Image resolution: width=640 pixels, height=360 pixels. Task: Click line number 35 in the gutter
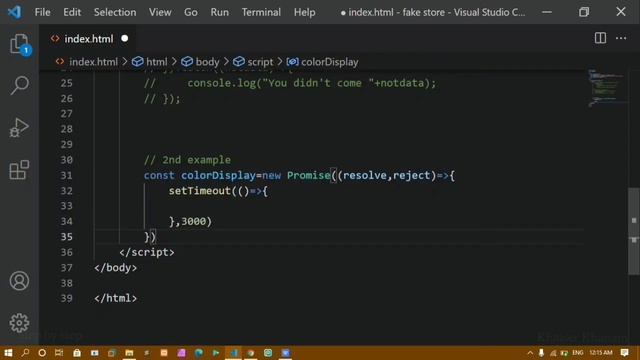(x=67, y=237)
